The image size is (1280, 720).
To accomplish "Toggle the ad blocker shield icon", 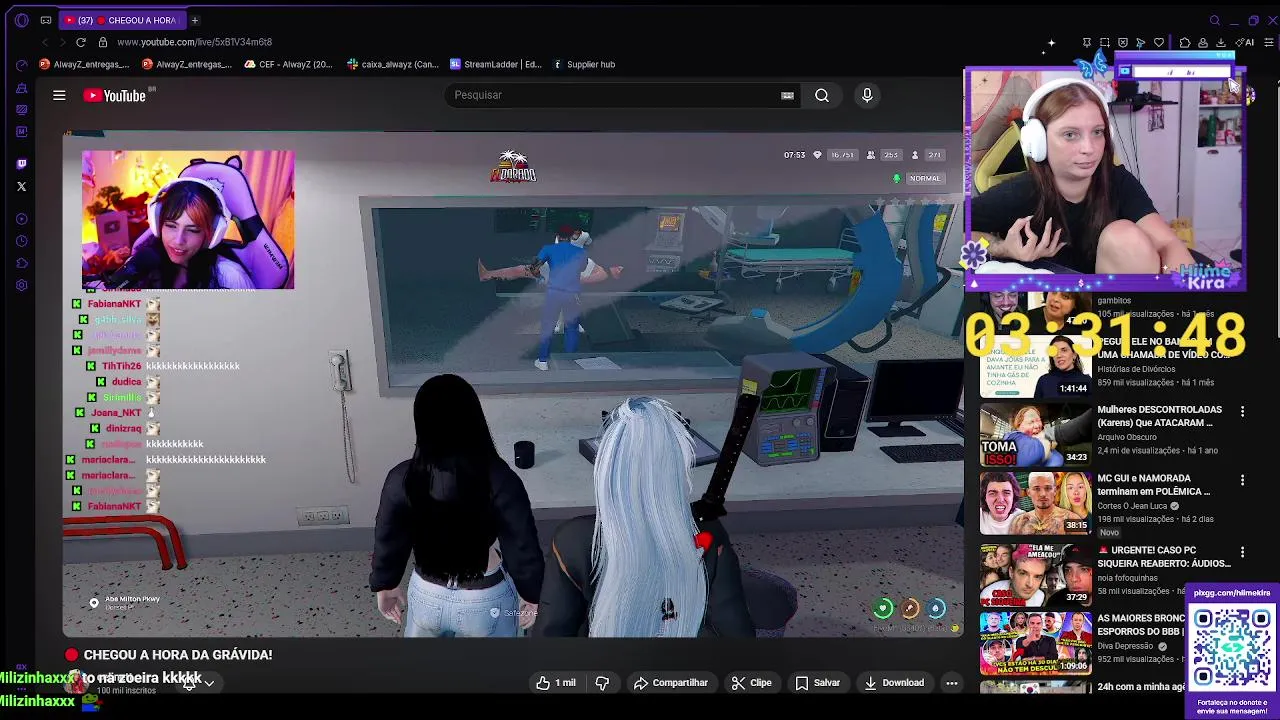I will pos(1122,42).
